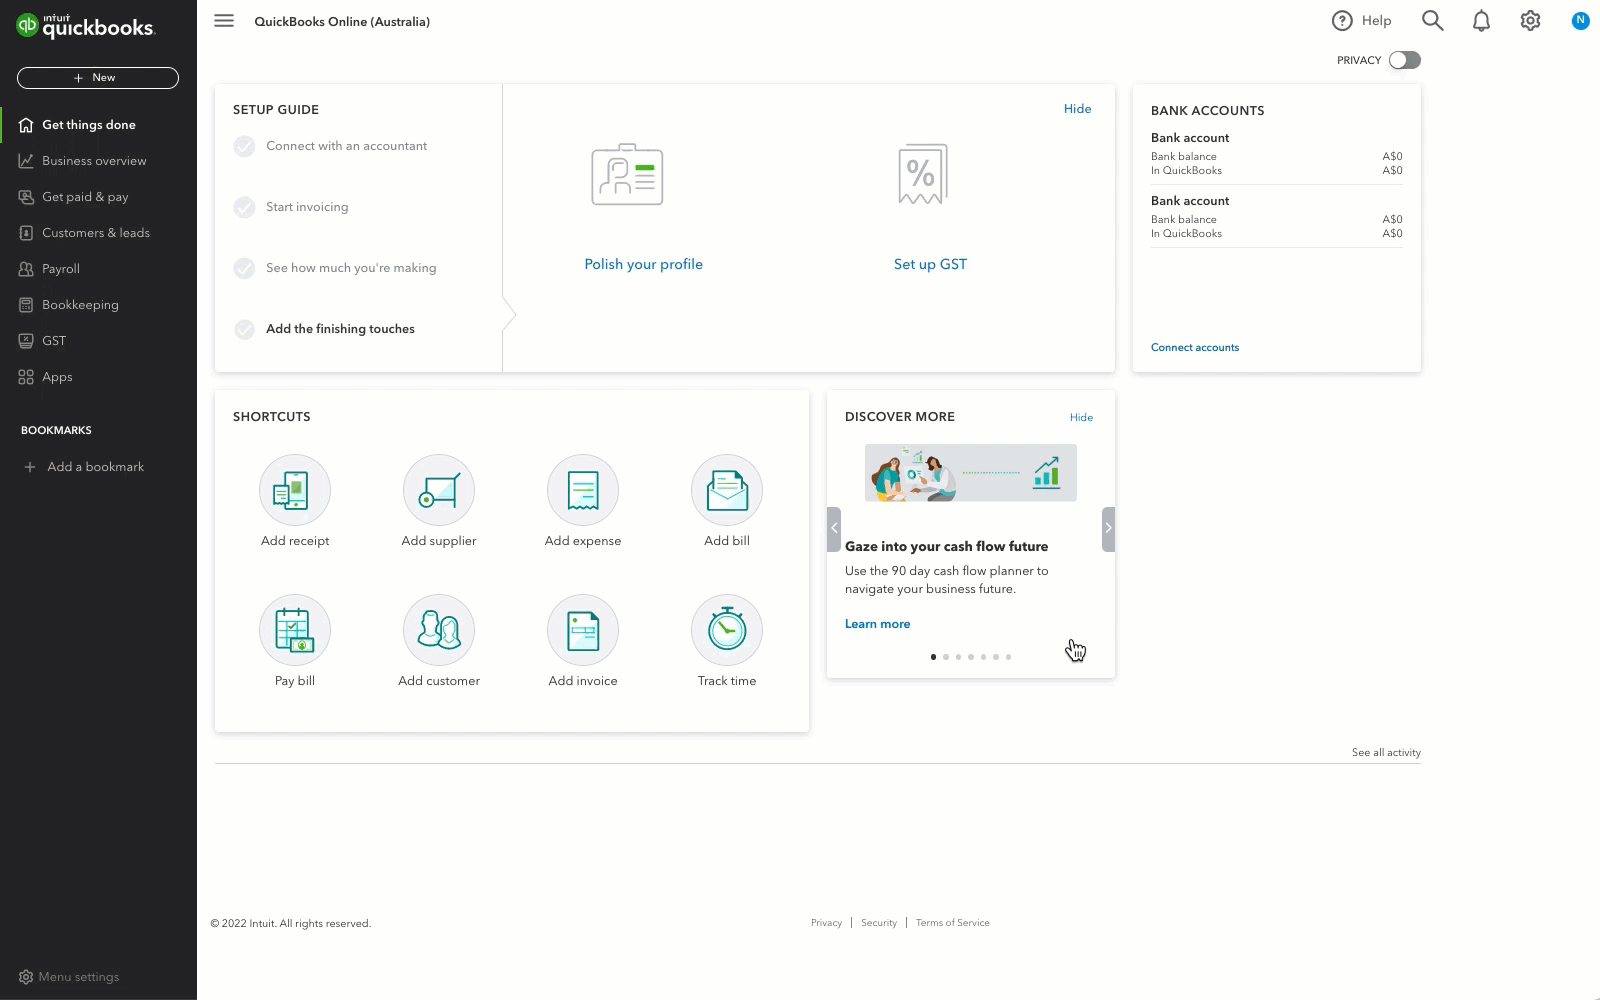Viewport: 1600px width, 1000px height.
Task: Click the Connect accounts link
Action: (1195, 347)
